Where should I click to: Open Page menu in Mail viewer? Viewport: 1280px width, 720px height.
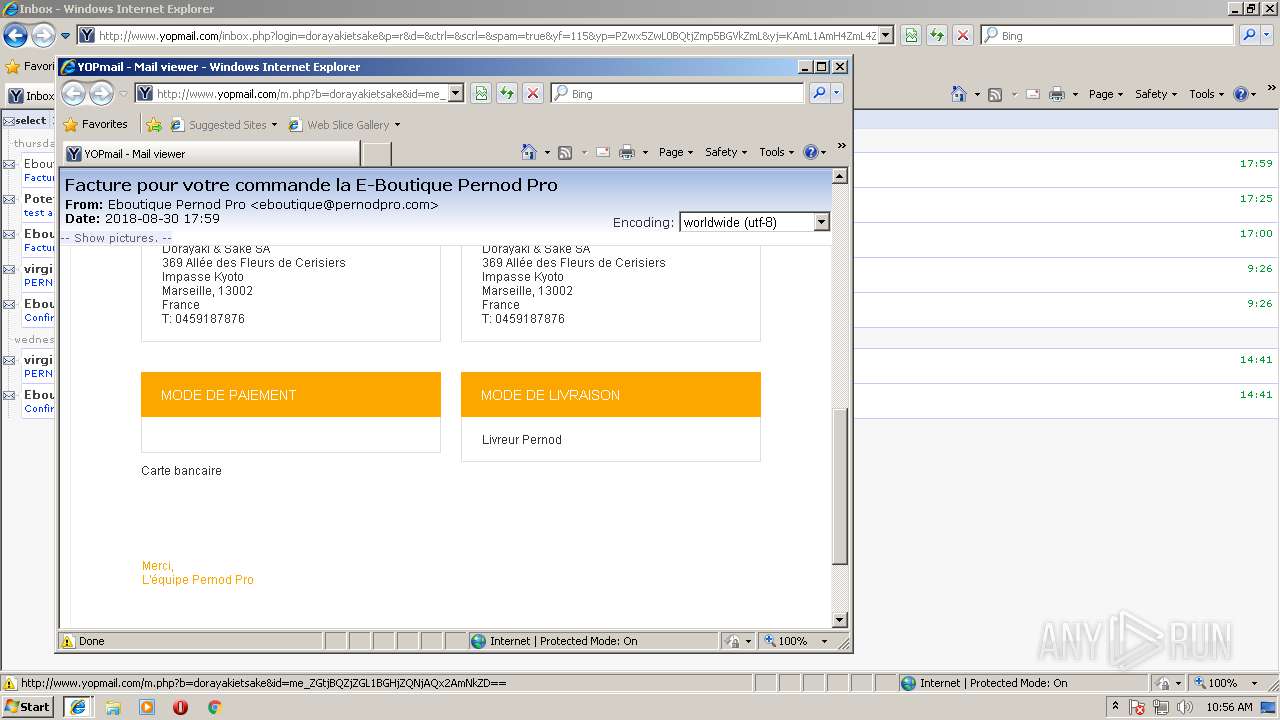point(676,152)
